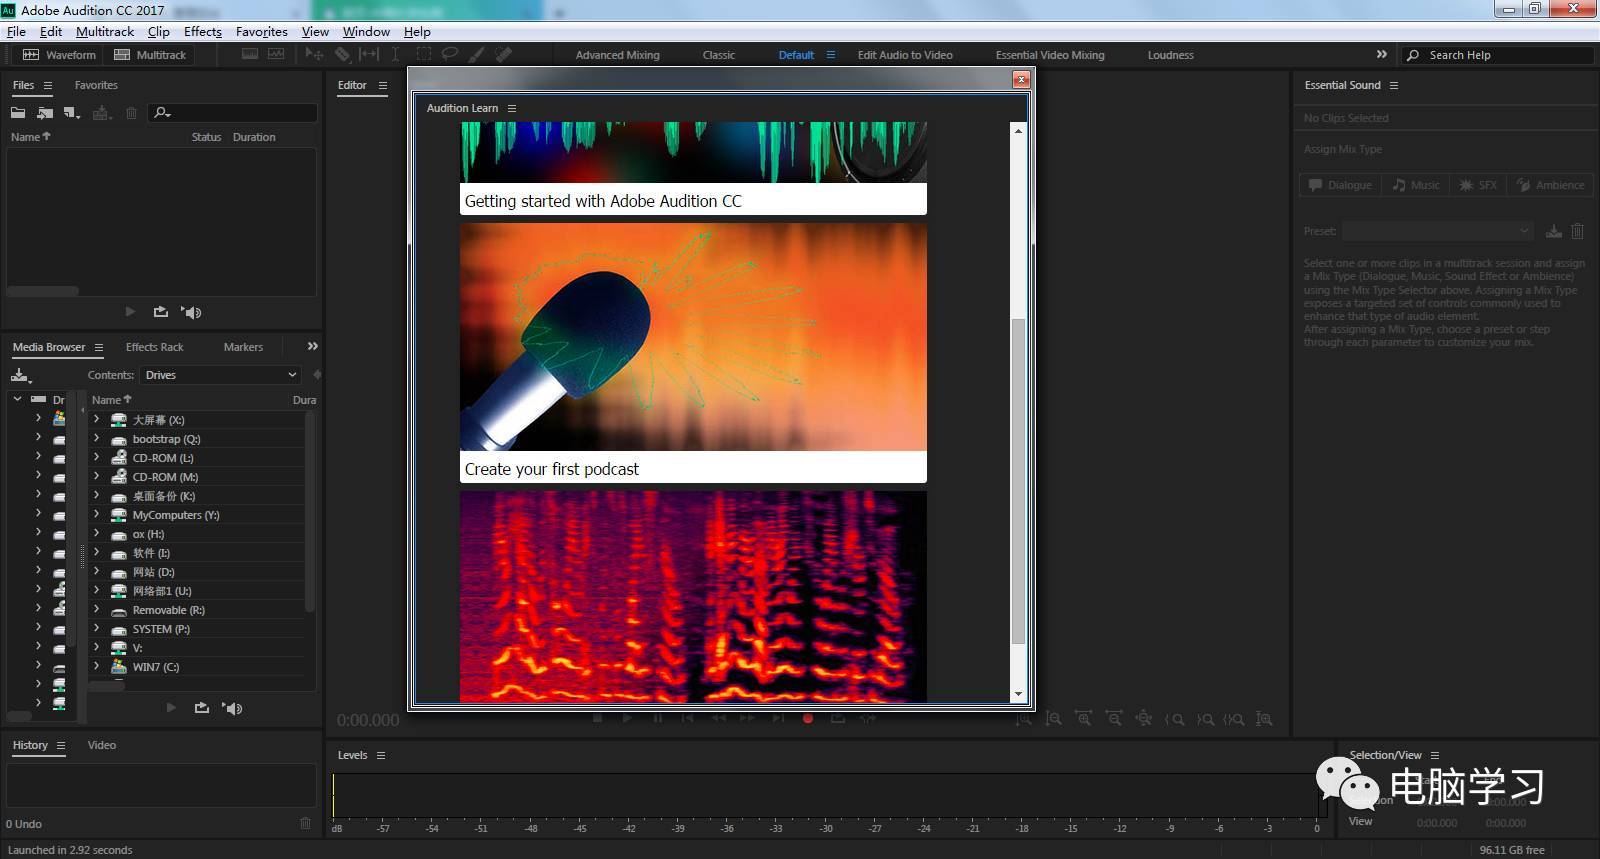The width and height of the screenshot is (1600, 859).
Task: Click Media Browser preview play button
Action: pos(171,708)
